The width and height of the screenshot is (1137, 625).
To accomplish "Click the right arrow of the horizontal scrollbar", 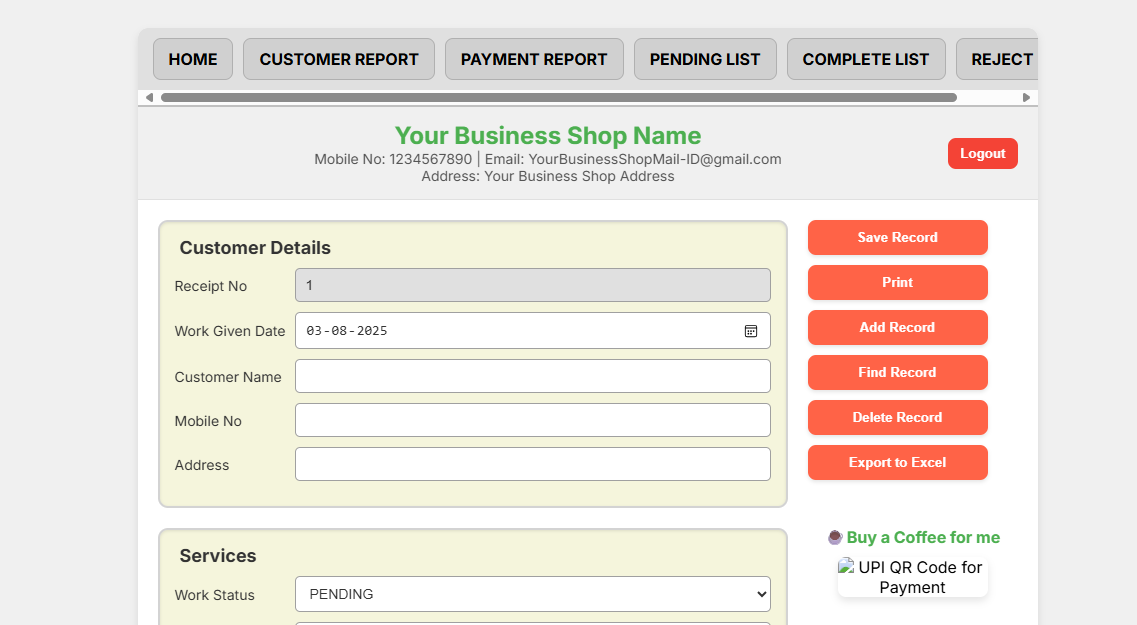I will coord(1026,97).
